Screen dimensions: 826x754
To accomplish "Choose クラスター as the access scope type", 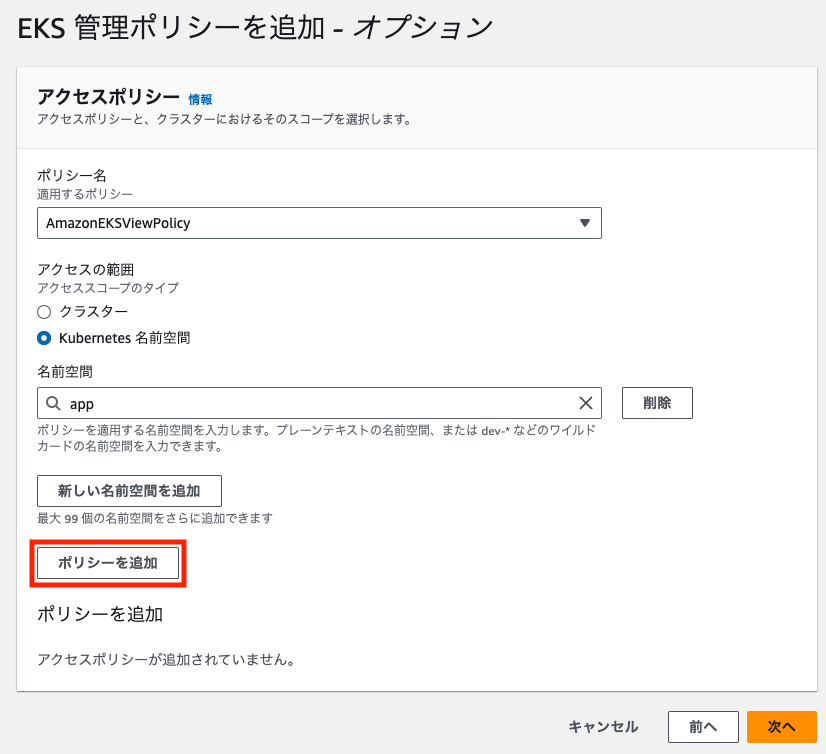I will [x=44, y=312].
